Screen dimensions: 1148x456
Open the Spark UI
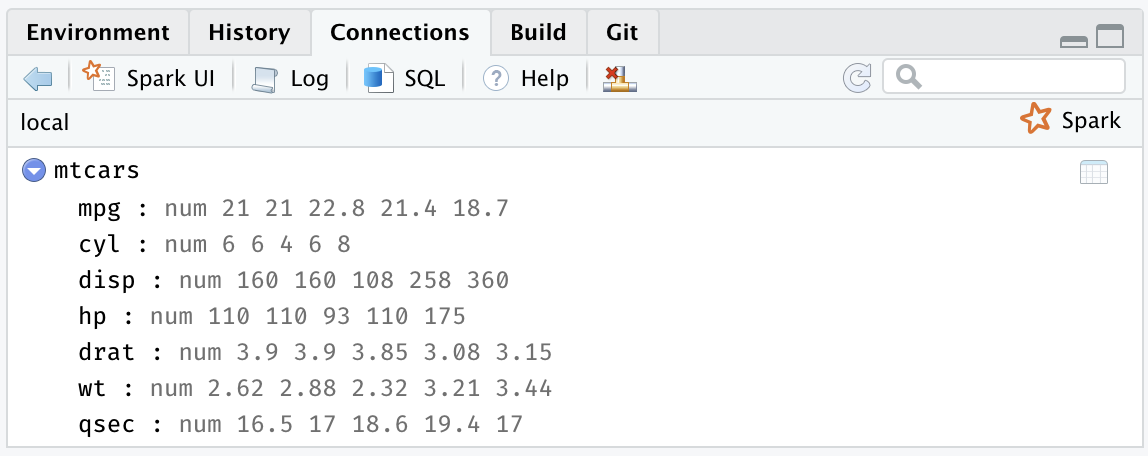(x=149, y=78)
